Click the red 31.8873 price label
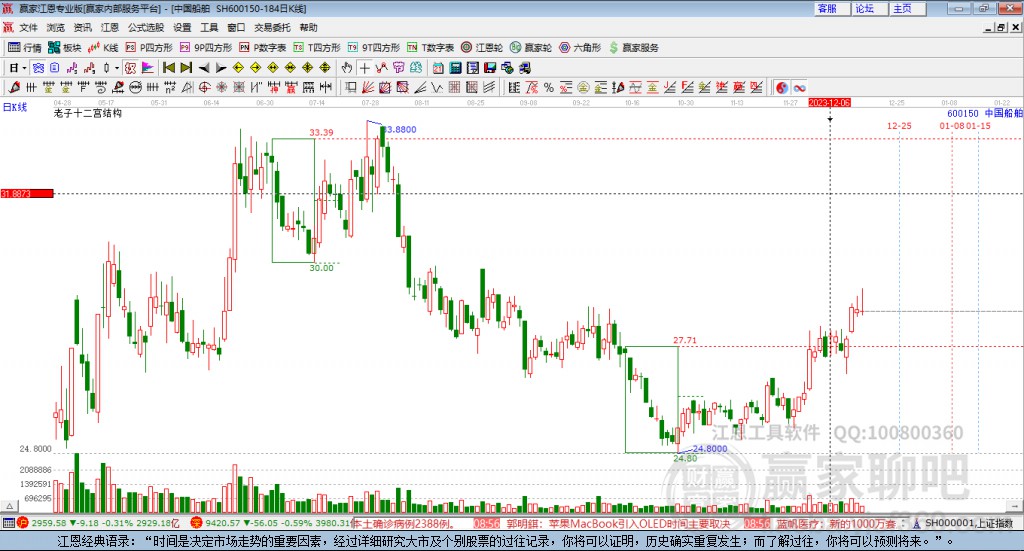The height and width of the screenshot is (551, 1024). click(27, 193)
